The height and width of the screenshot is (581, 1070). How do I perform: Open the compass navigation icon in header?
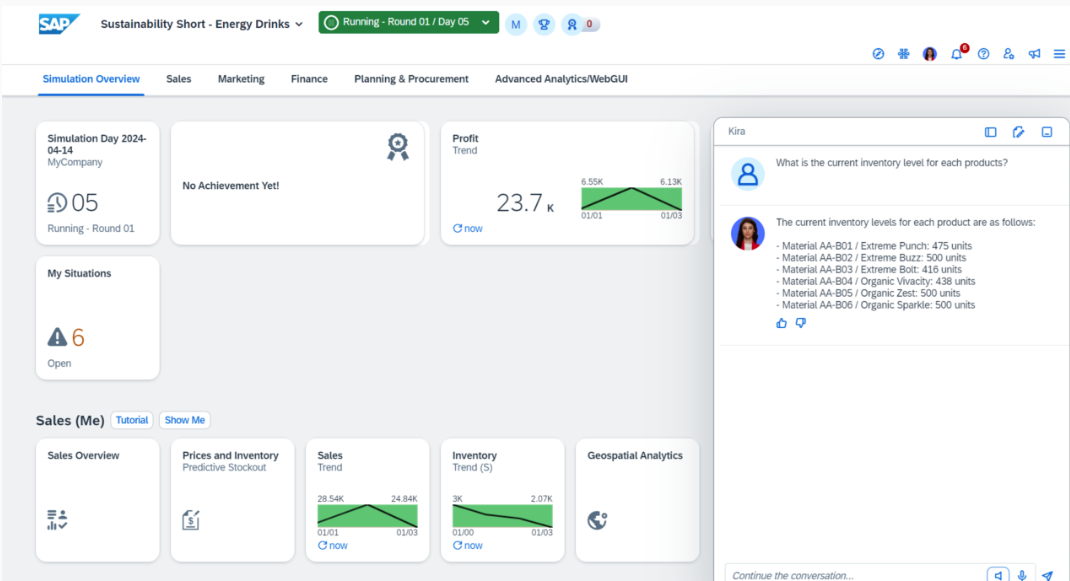[x=878, y=54]
